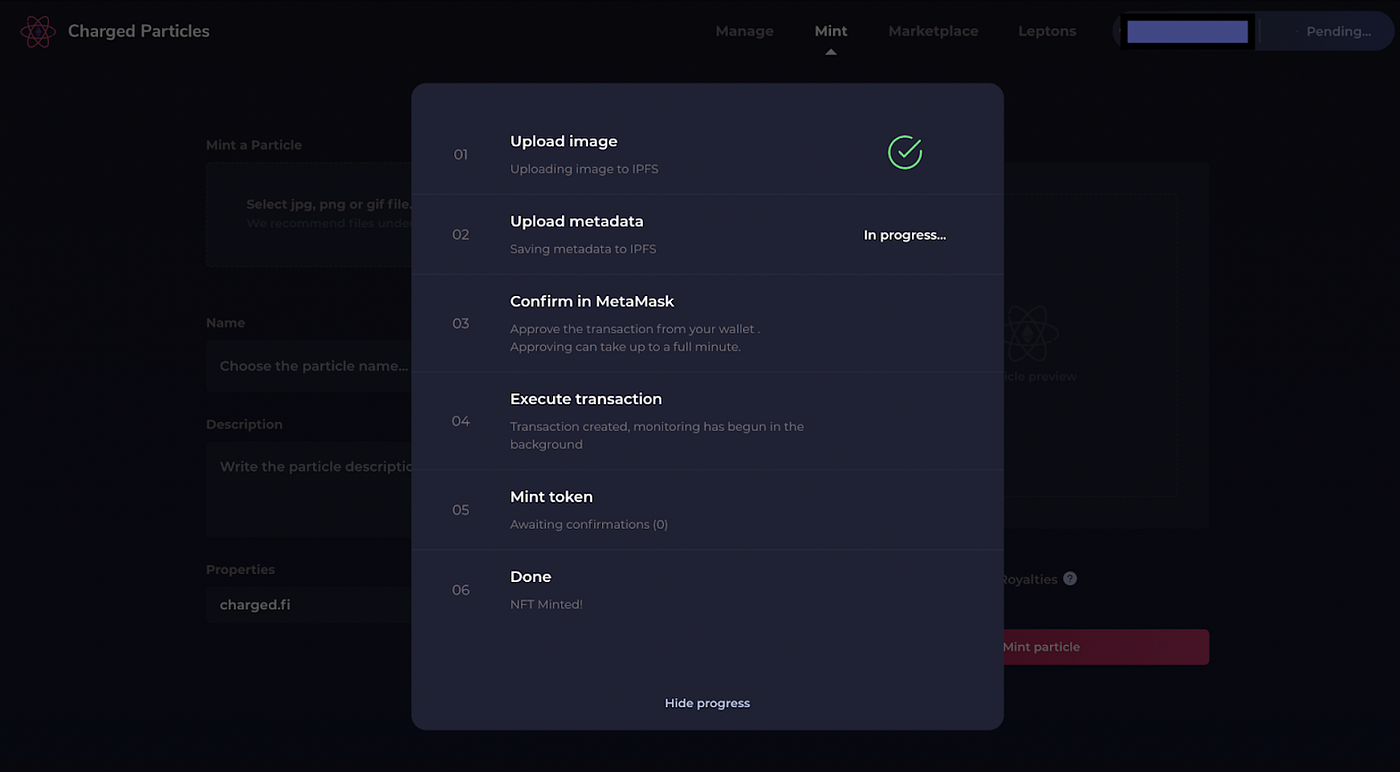Image resolution: width=1400 pixels, height=772 pixels.
Task: Click the Mint particle button
Action: 1106,647
